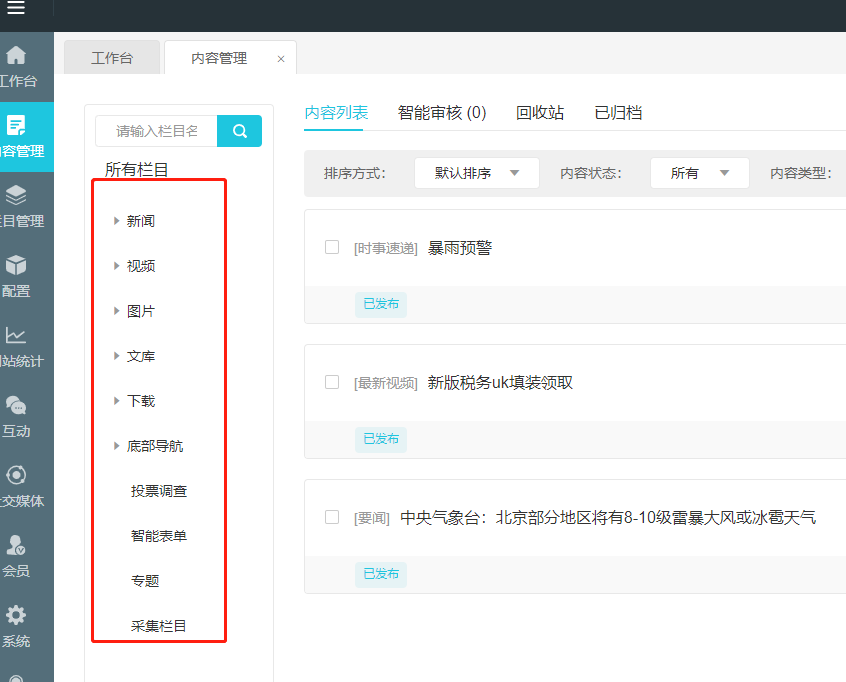The image size is (846, 682).
Task: Open the 暴雨预警 article title
Action: click(460, 248)
